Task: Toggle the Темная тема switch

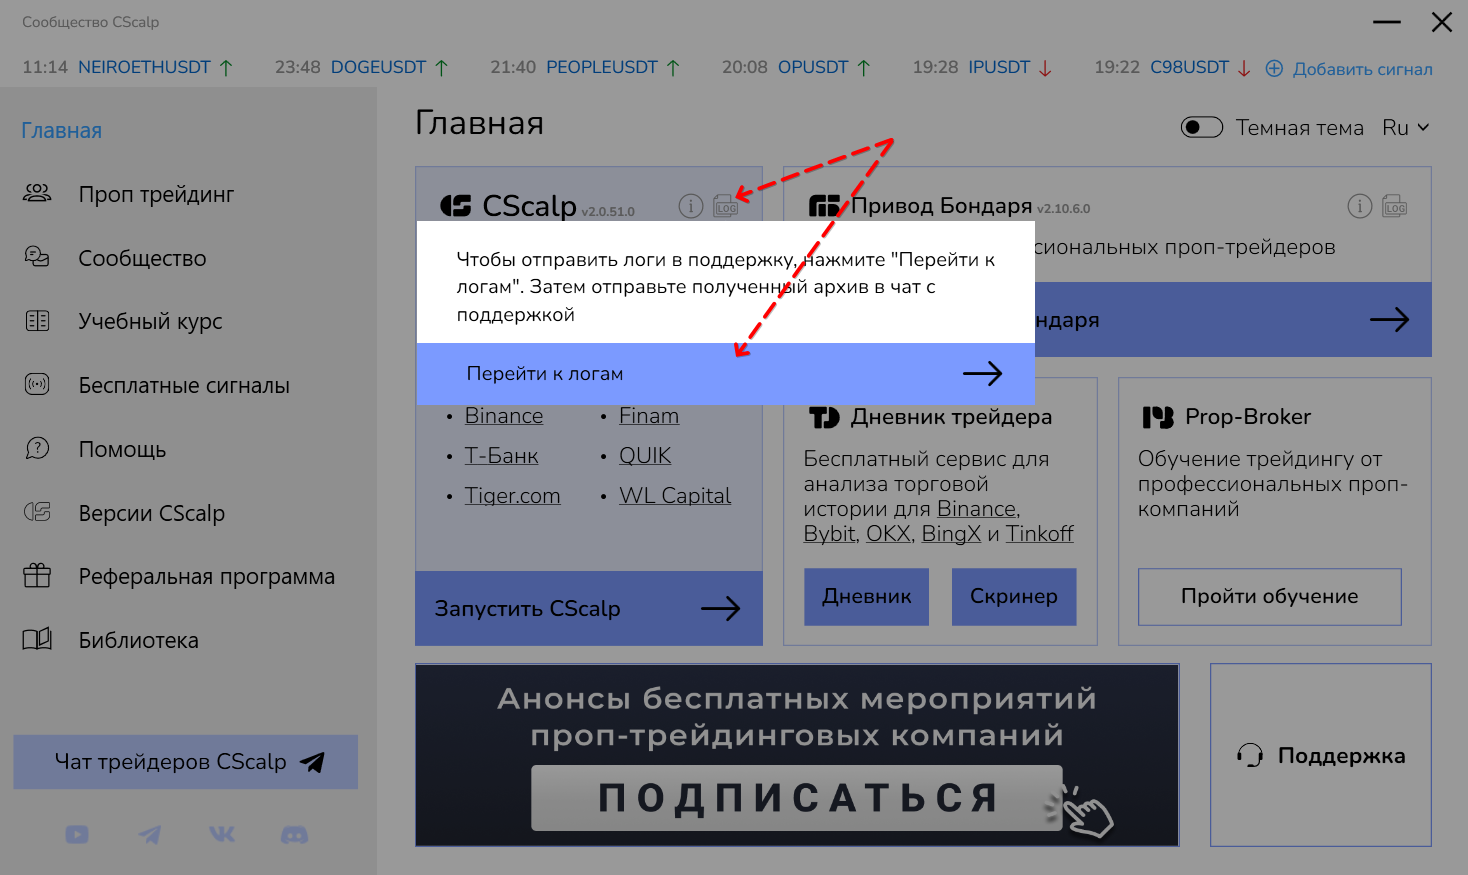Action: tap(1201, 127)
